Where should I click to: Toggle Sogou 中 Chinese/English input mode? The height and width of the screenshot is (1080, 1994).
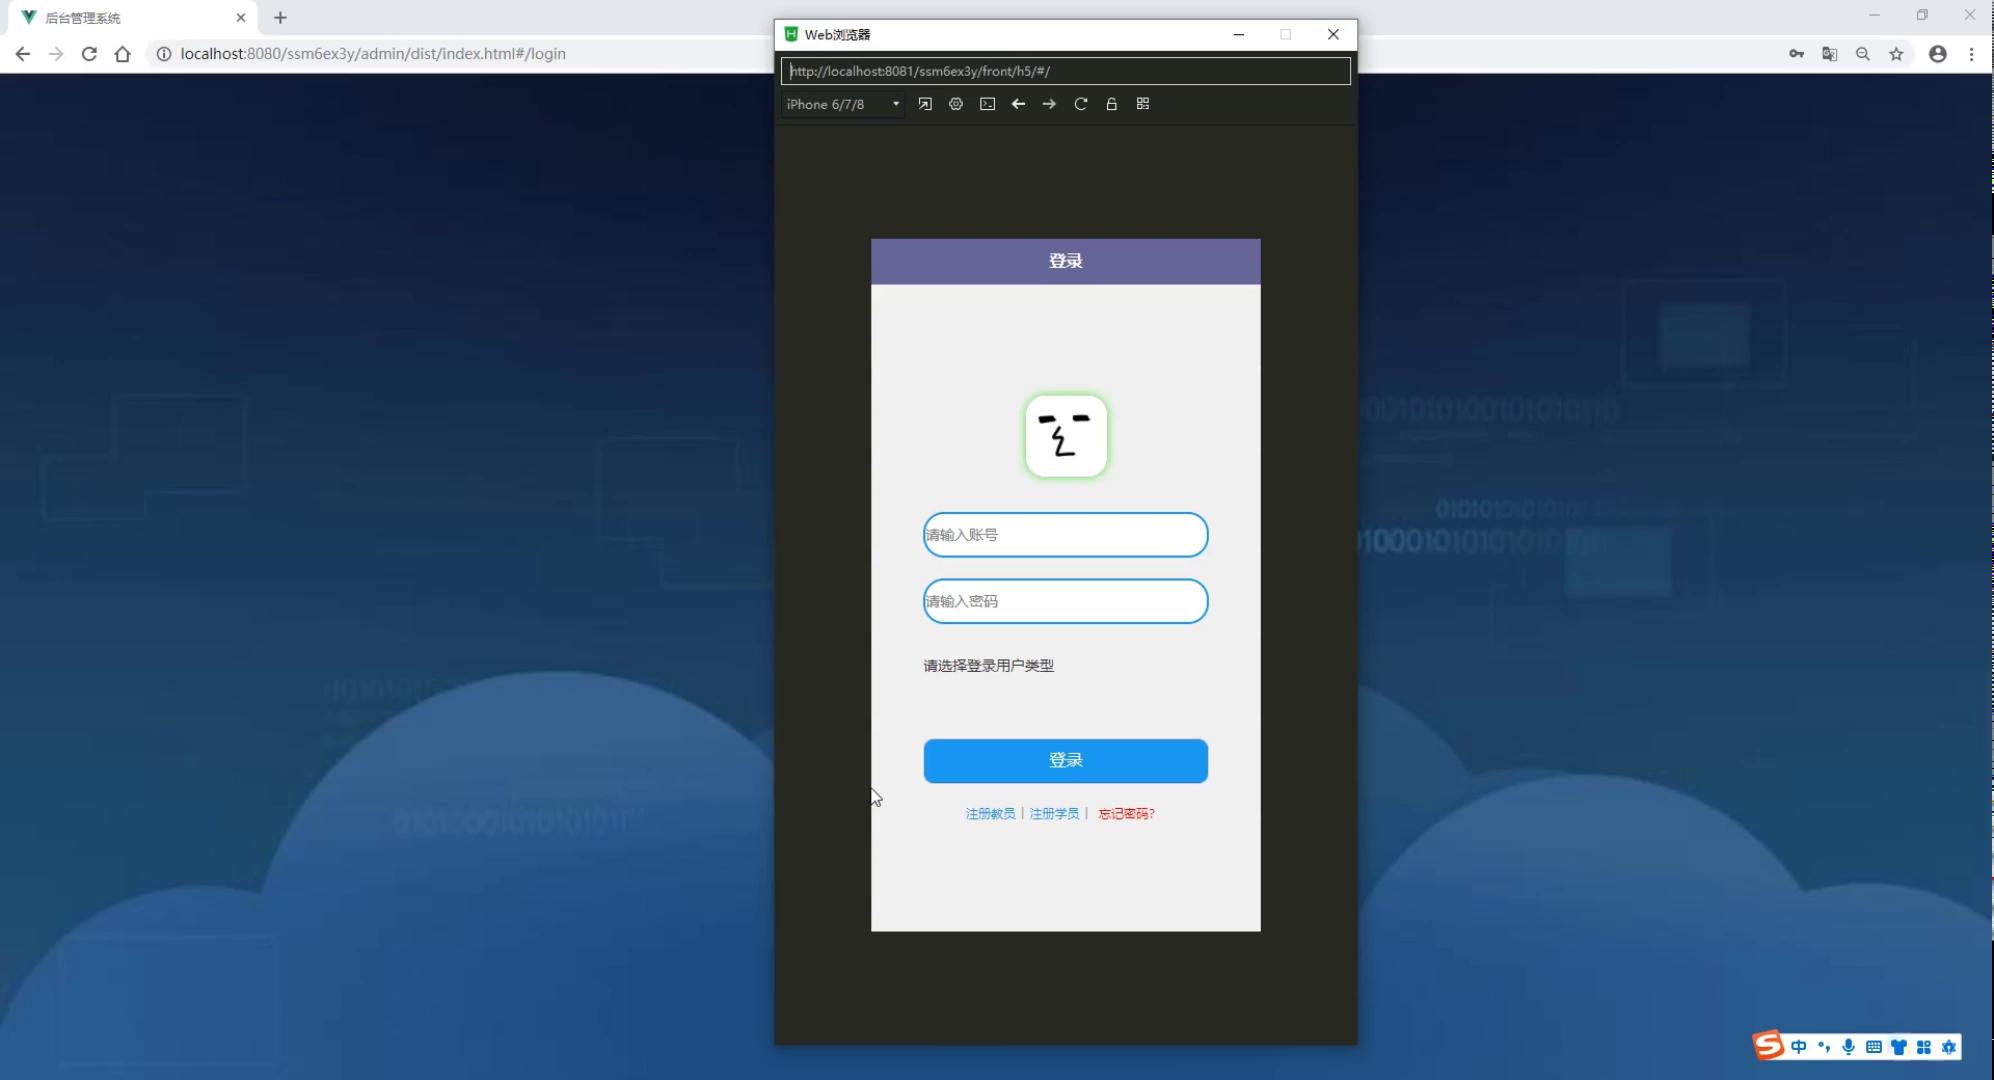1799,1047
